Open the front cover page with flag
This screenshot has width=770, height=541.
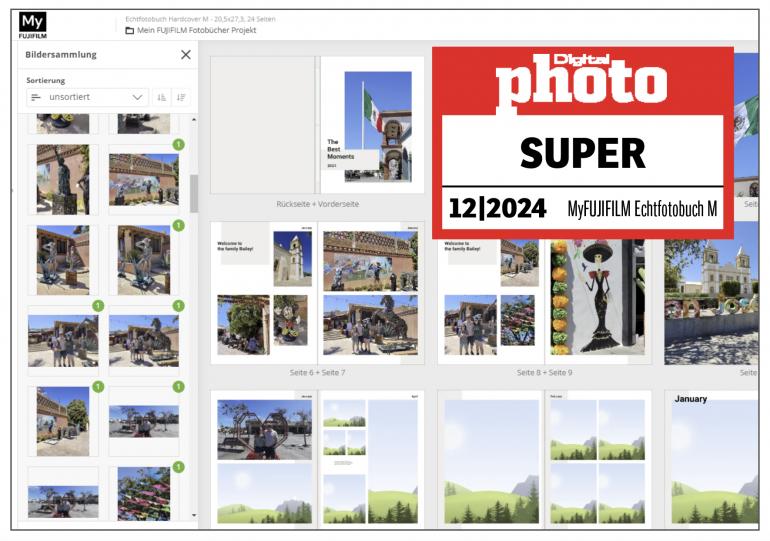[x=372, y=125]
